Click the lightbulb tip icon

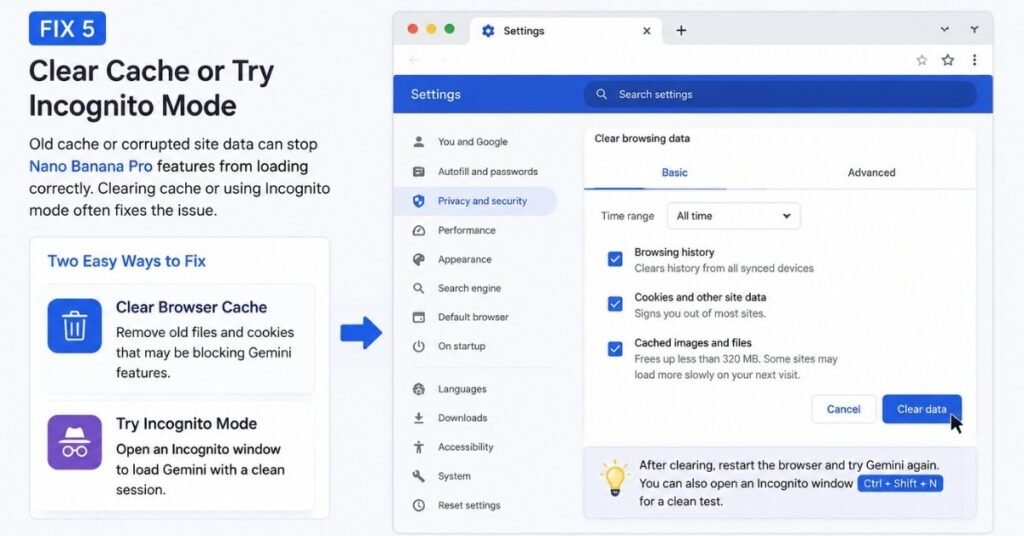click(x=615, y=478)
